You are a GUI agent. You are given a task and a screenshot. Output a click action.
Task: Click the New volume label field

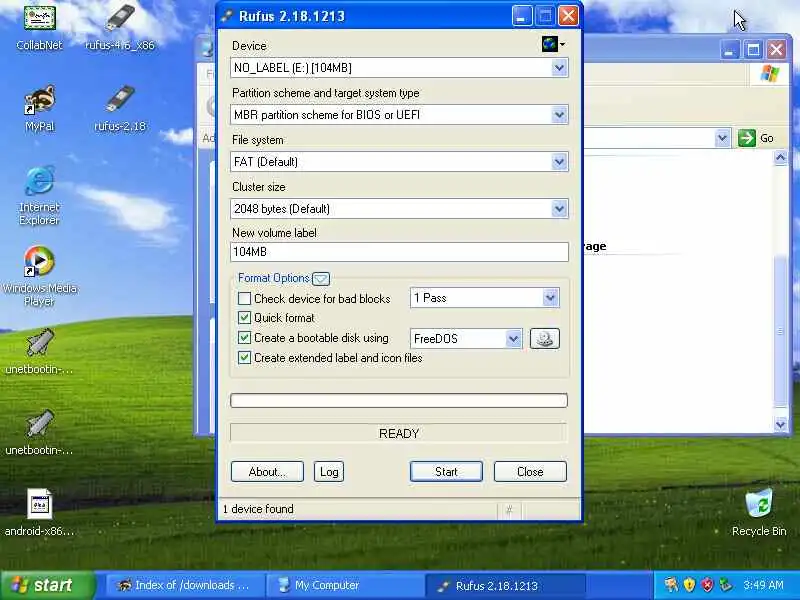pos(399,252)
